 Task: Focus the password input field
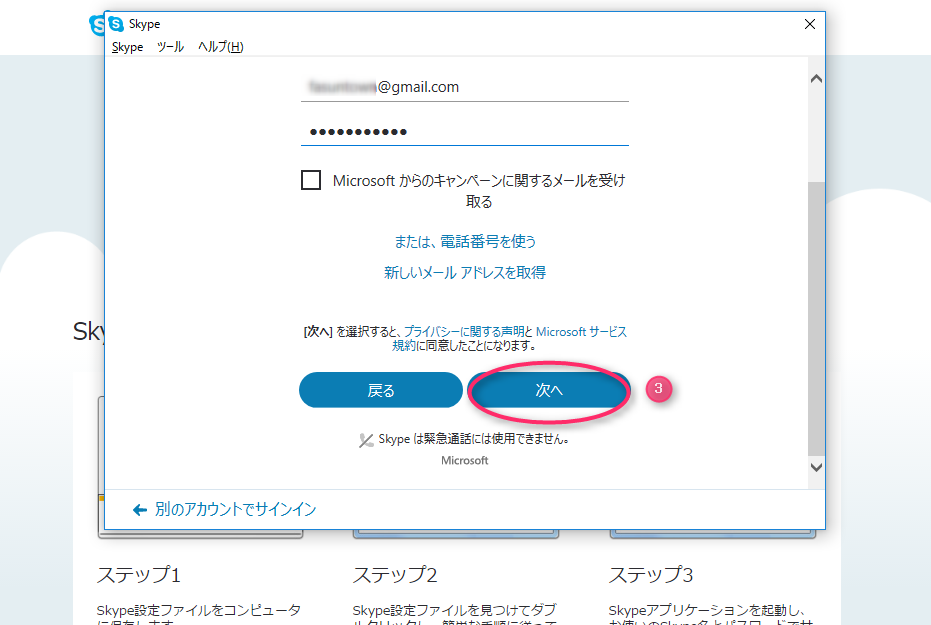464,132
